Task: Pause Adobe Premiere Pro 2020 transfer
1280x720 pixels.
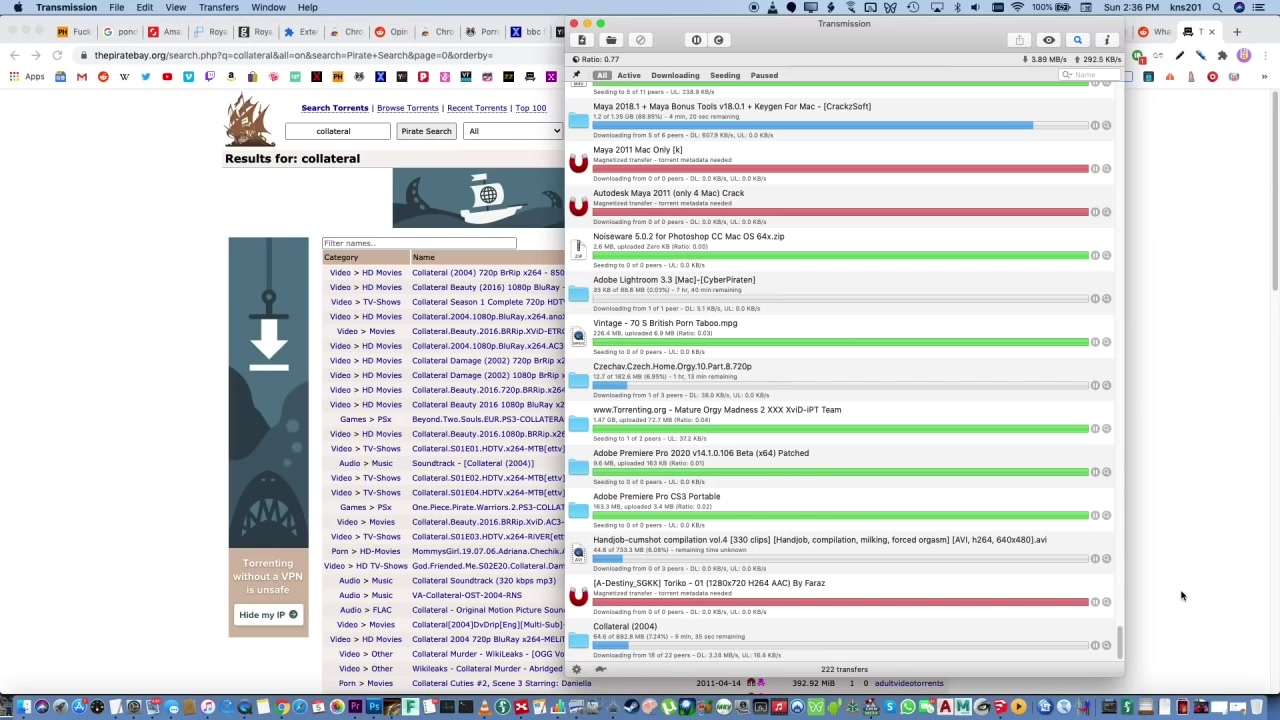Action: coord(1095,472)
